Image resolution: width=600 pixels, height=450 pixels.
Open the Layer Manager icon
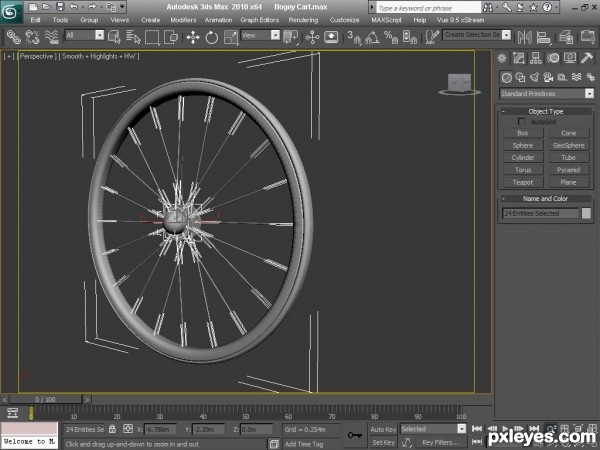565,37
